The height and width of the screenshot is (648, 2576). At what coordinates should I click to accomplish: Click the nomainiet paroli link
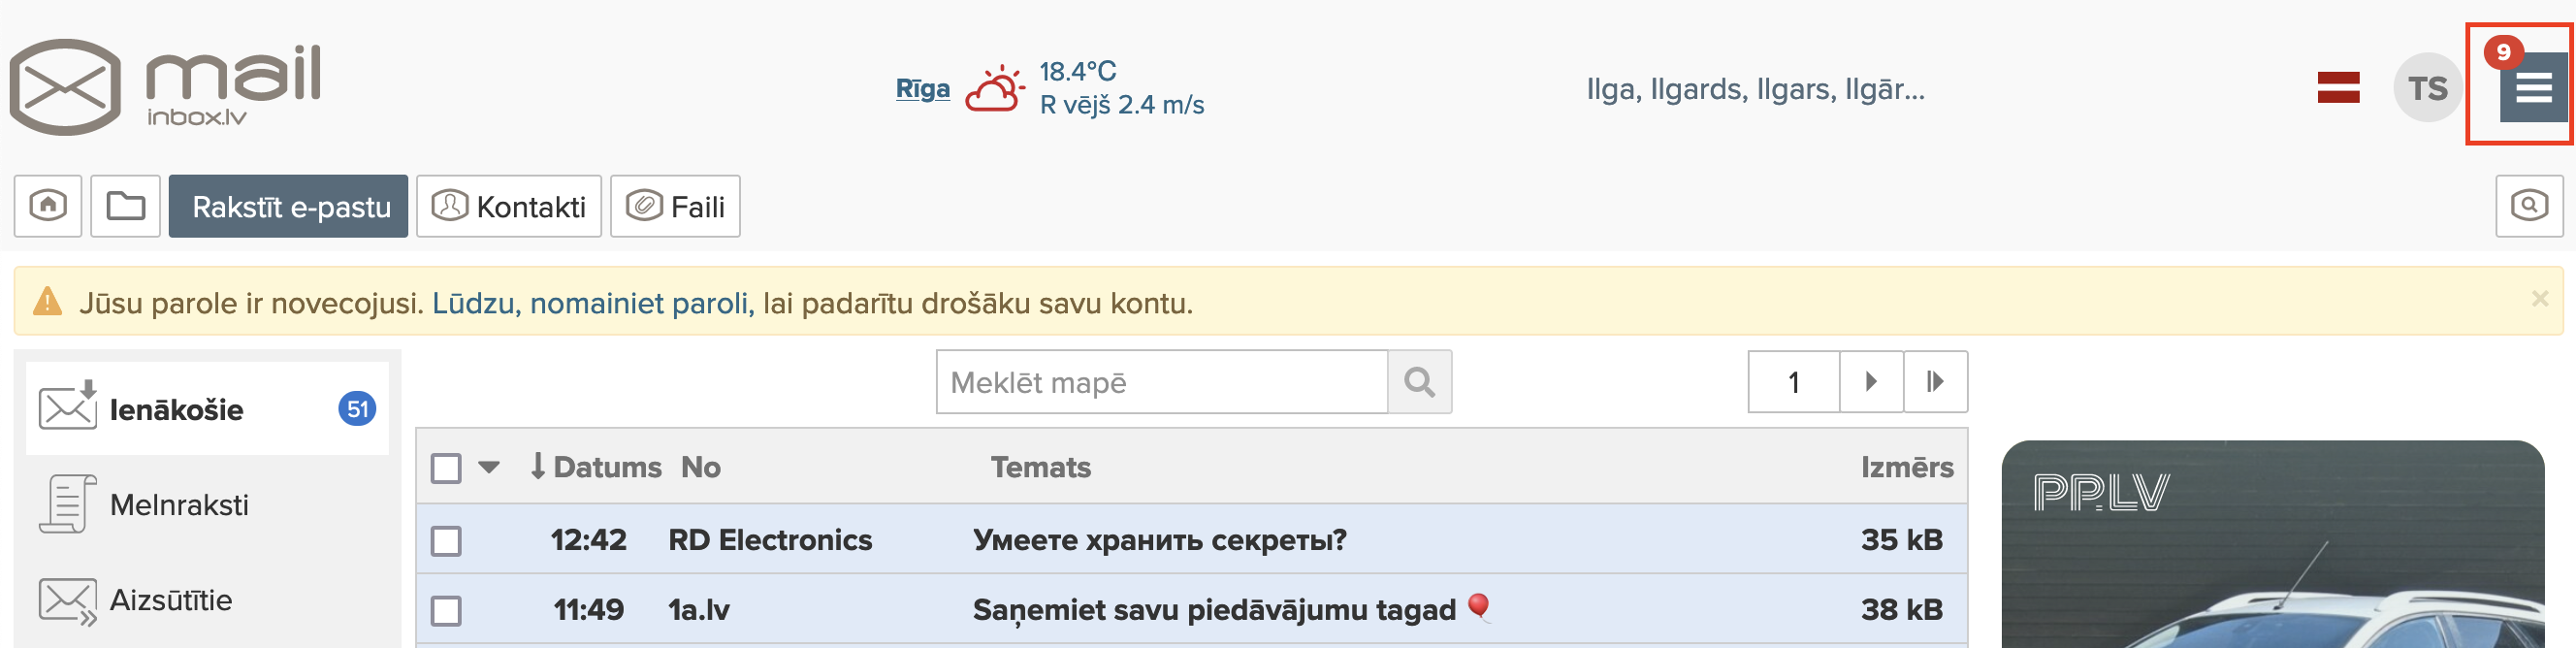(x=640, y=303)
